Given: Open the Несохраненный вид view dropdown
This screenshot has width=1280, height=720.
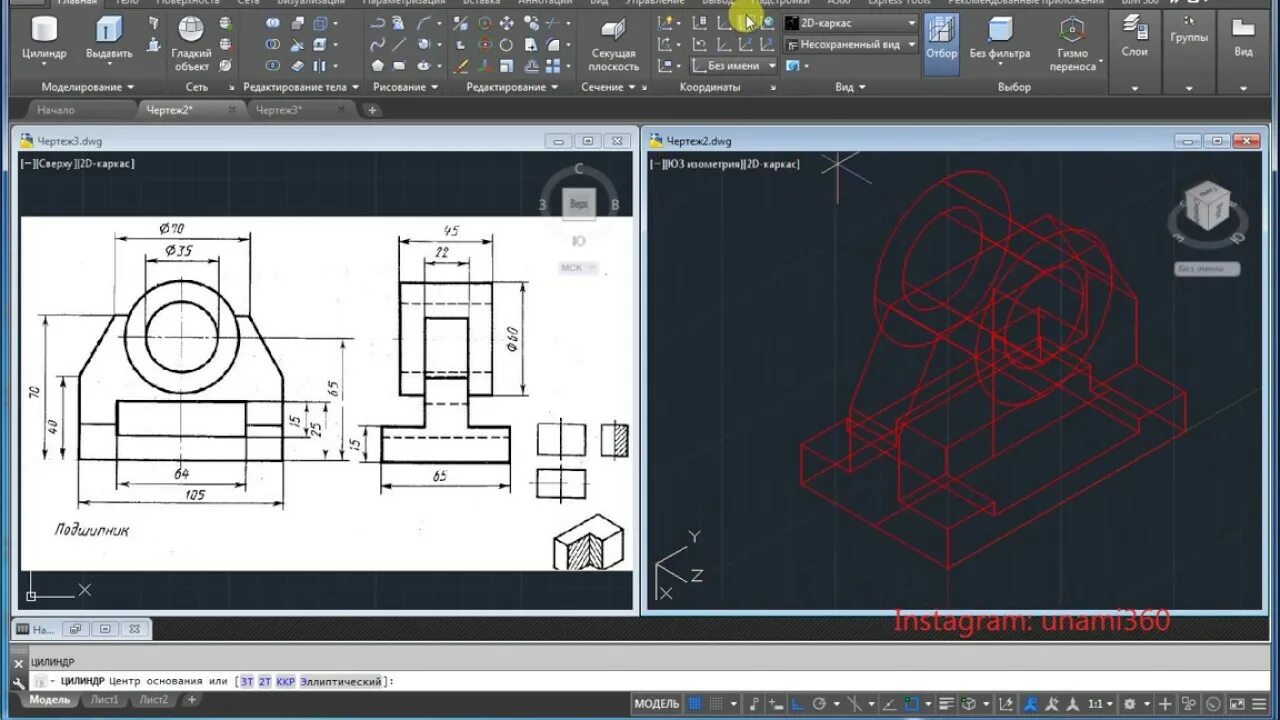Looking at the screenshot, I should pyautogui.click(x=851, y=44).
